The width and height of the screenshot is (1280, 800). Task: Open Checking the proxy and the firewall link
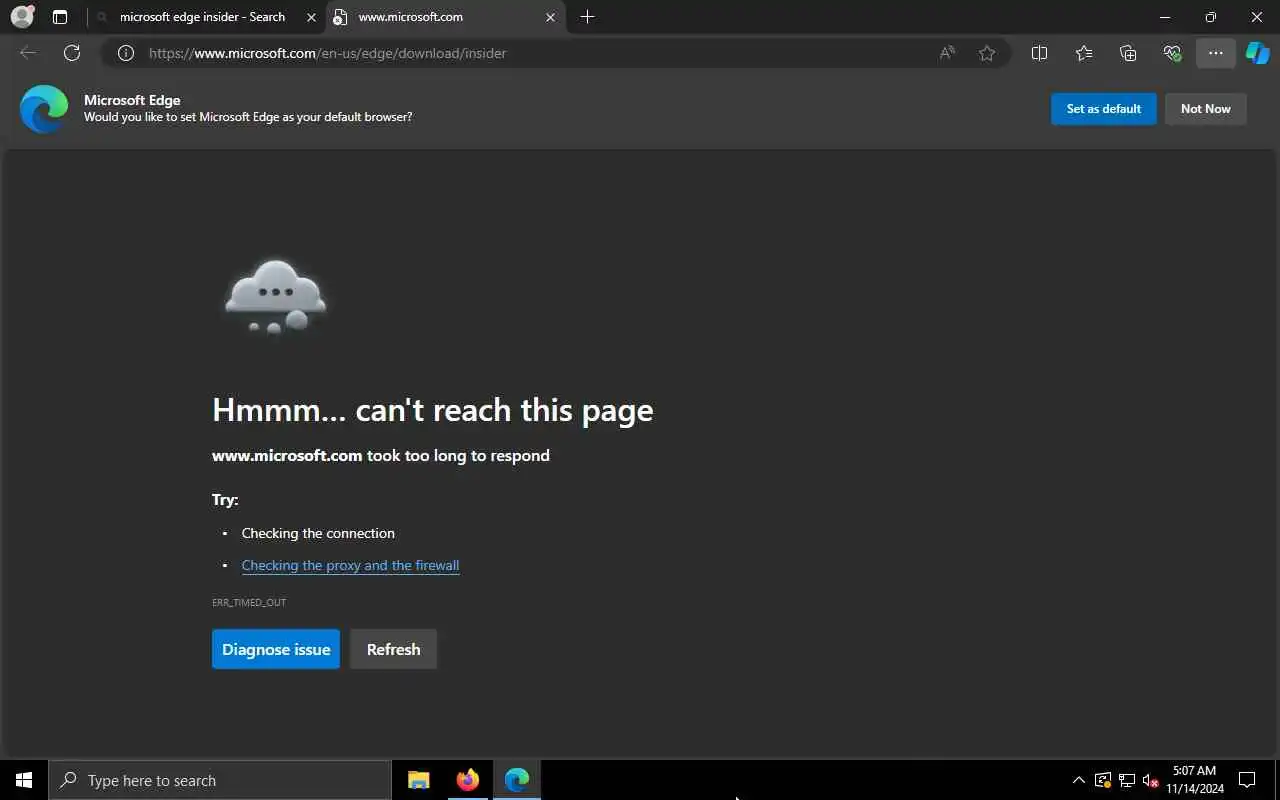tap(350, 565)
